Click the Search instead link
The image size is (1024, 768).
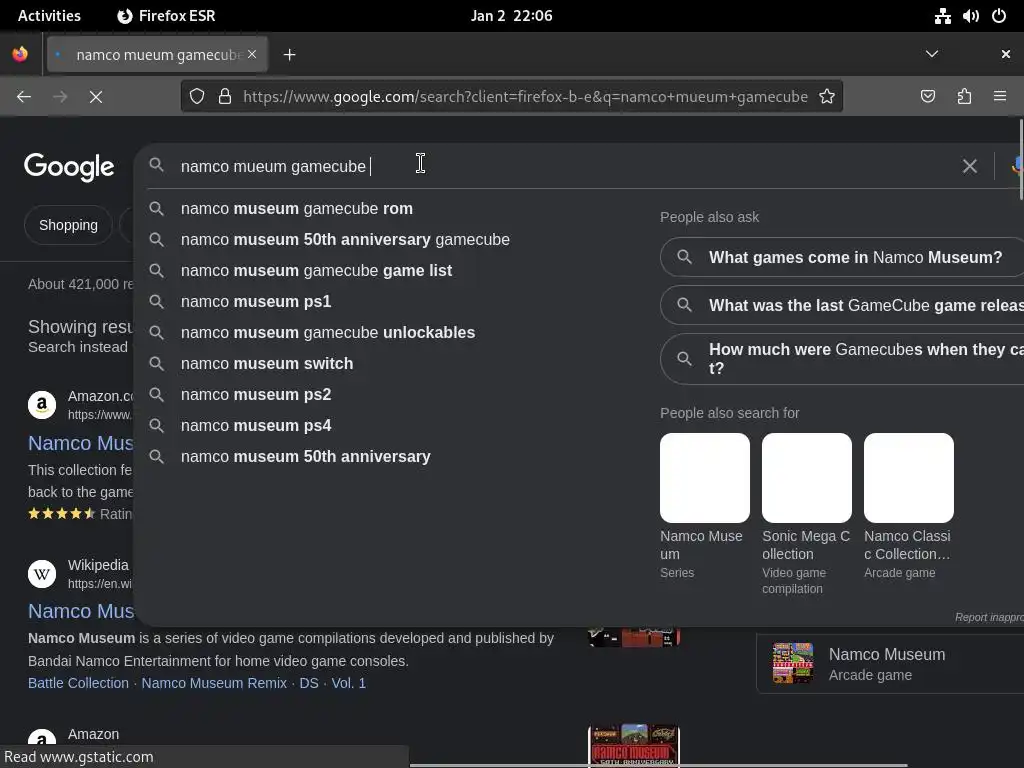pyautogui.click(x=78, y=347)
